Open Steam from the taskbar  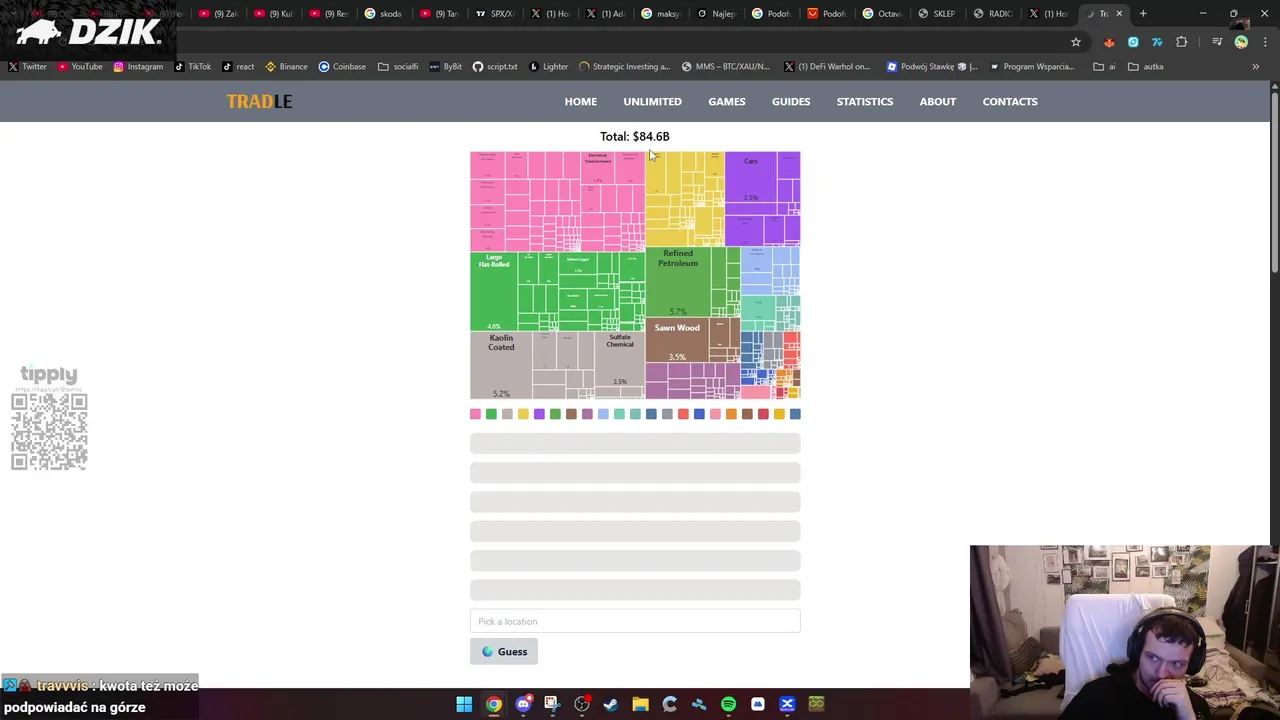(x=611, y=704)
